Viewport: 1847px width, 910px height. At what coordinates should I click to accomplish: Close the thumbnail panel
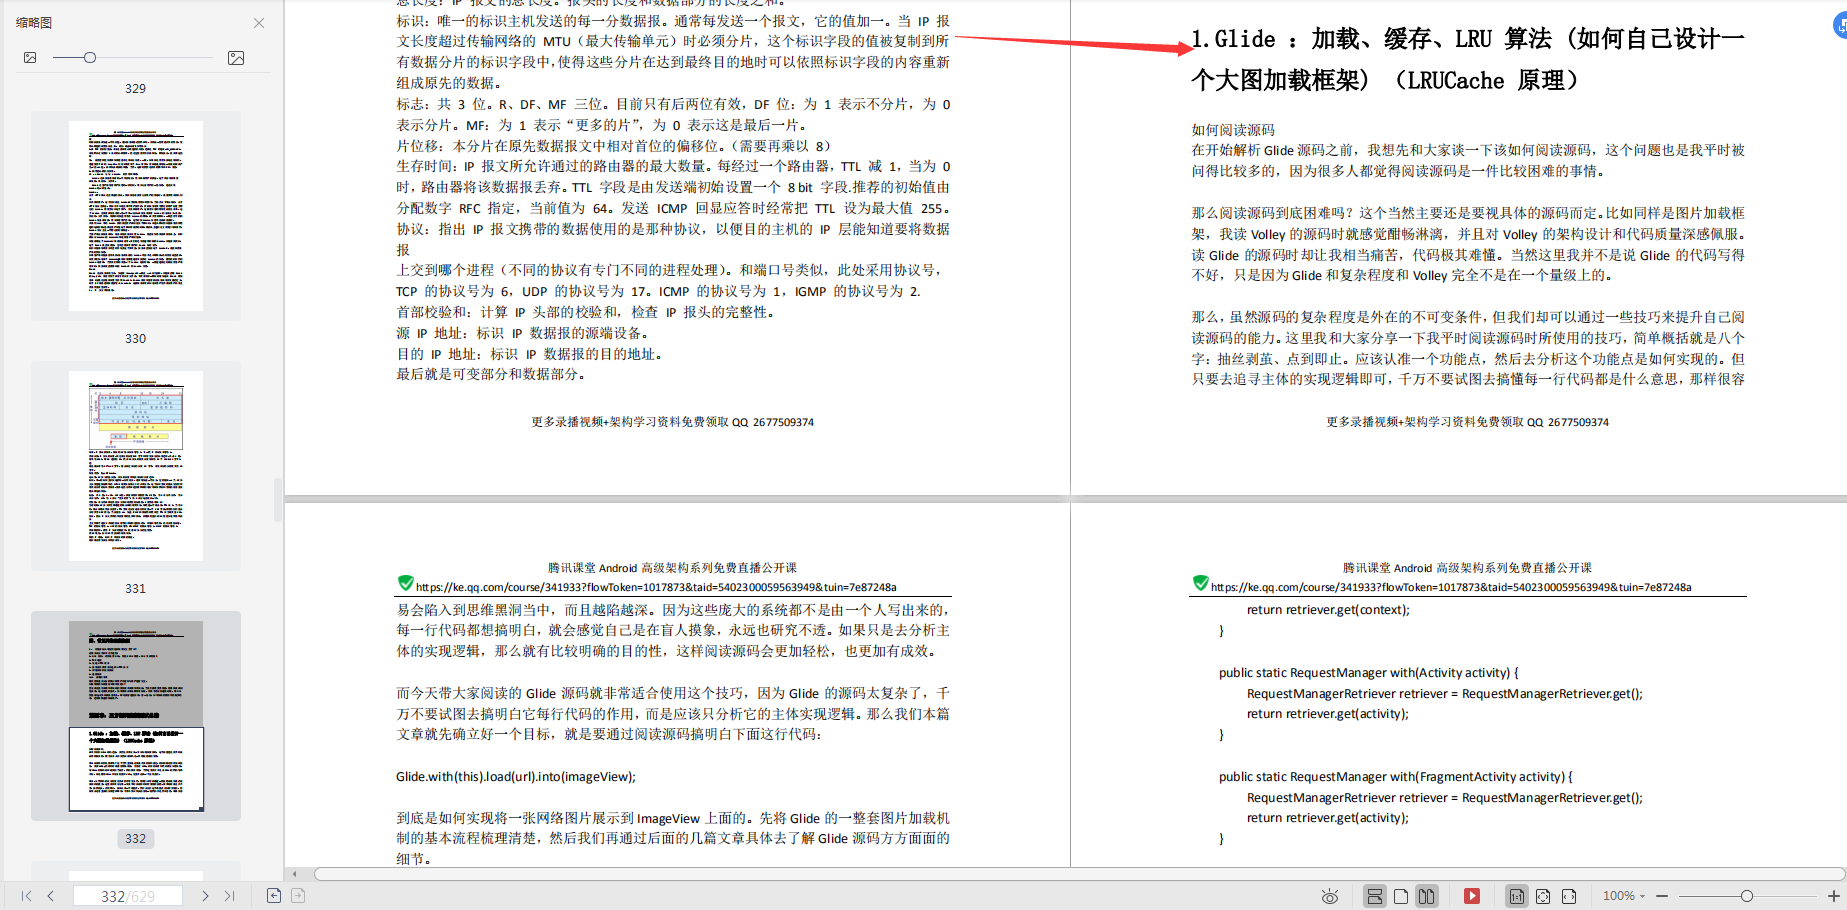tap(259, 23)
